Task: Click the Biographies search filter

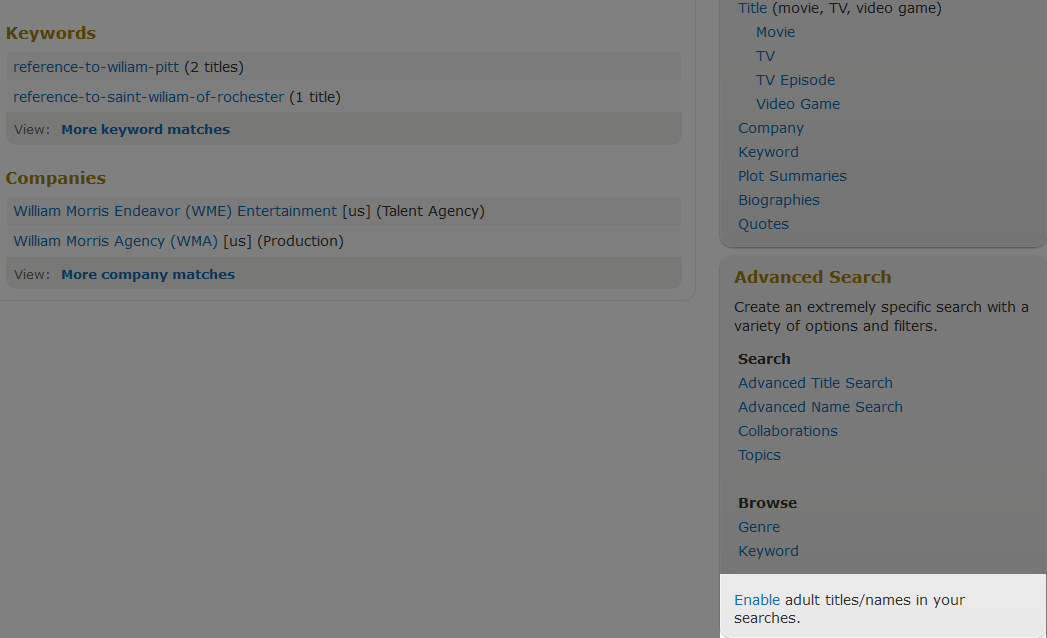Action: point(778,200)
